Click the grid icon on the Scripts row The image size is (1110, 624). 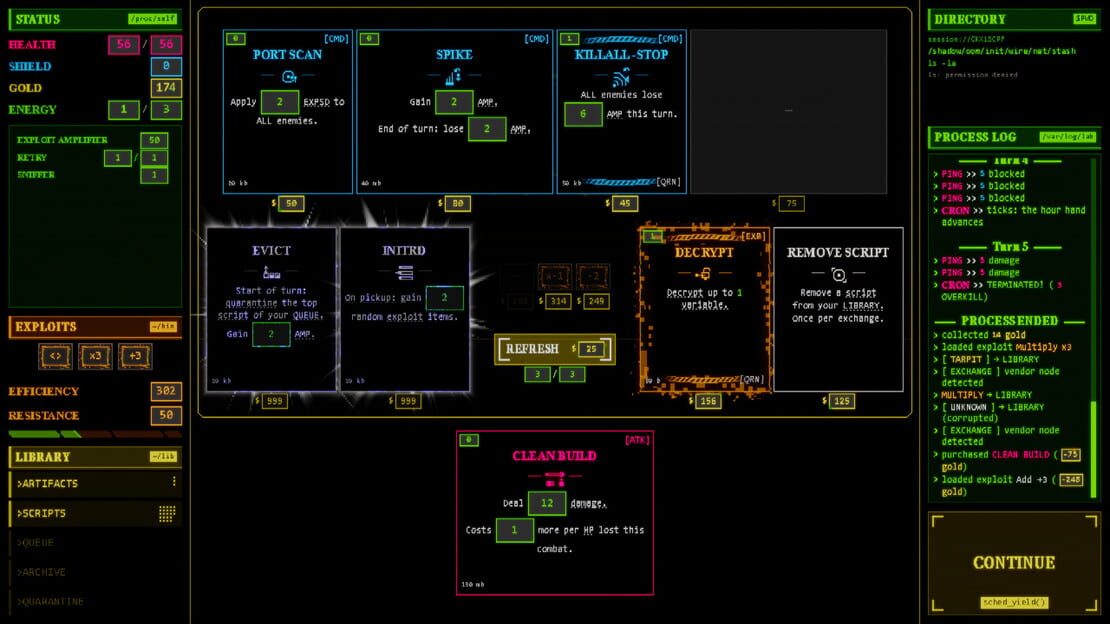(x=167, y=514)
